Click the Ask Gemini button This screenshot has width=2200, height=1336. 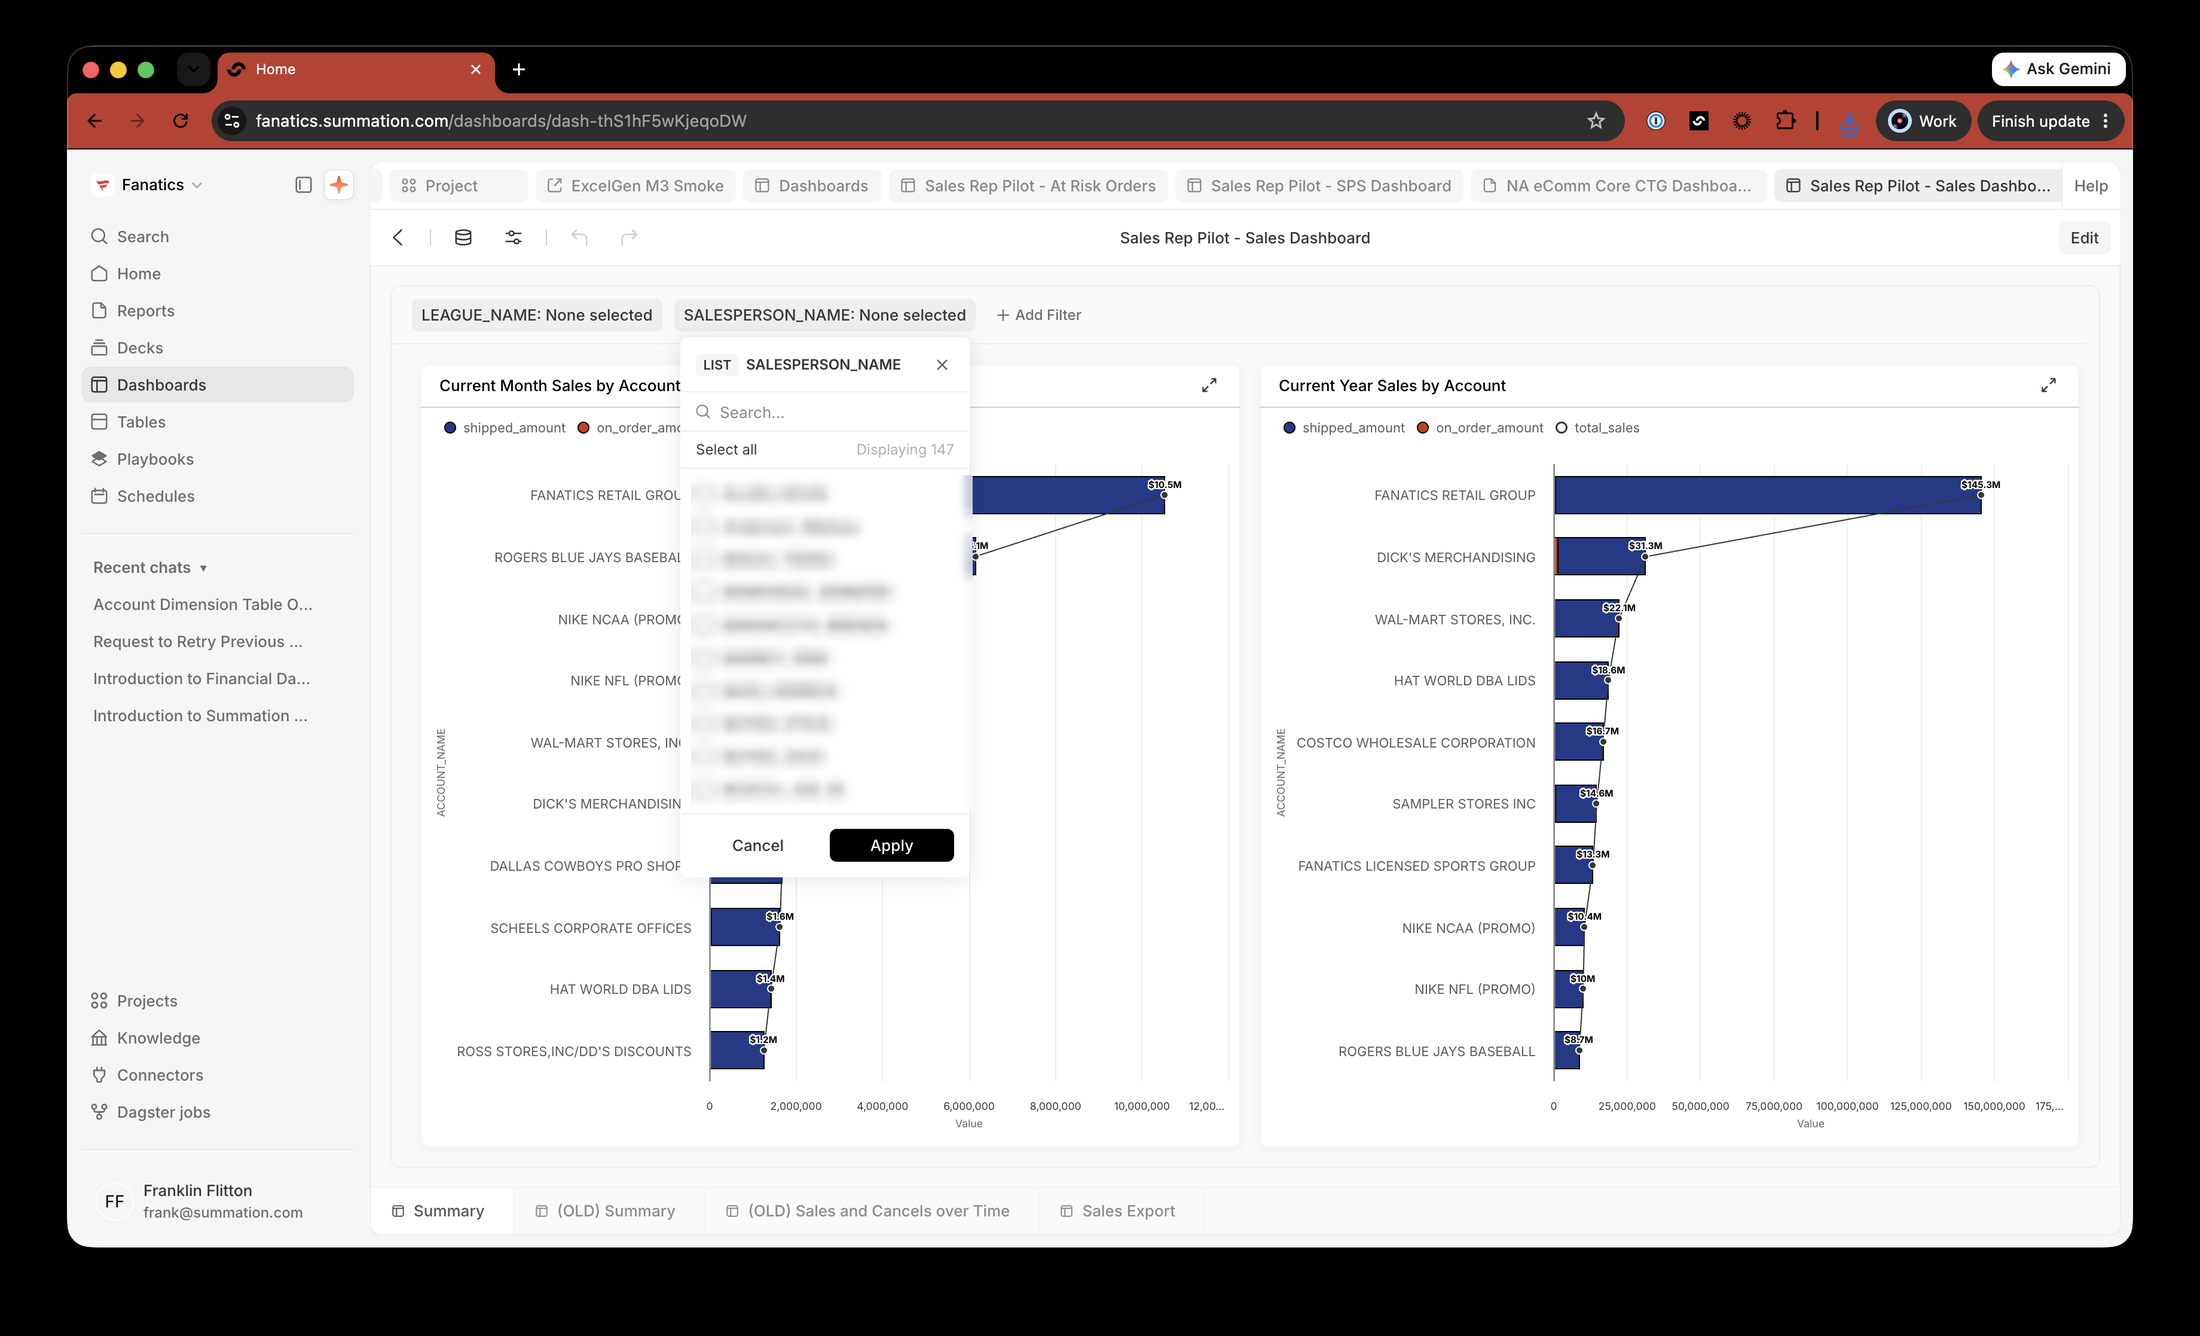coord(2058,69)
